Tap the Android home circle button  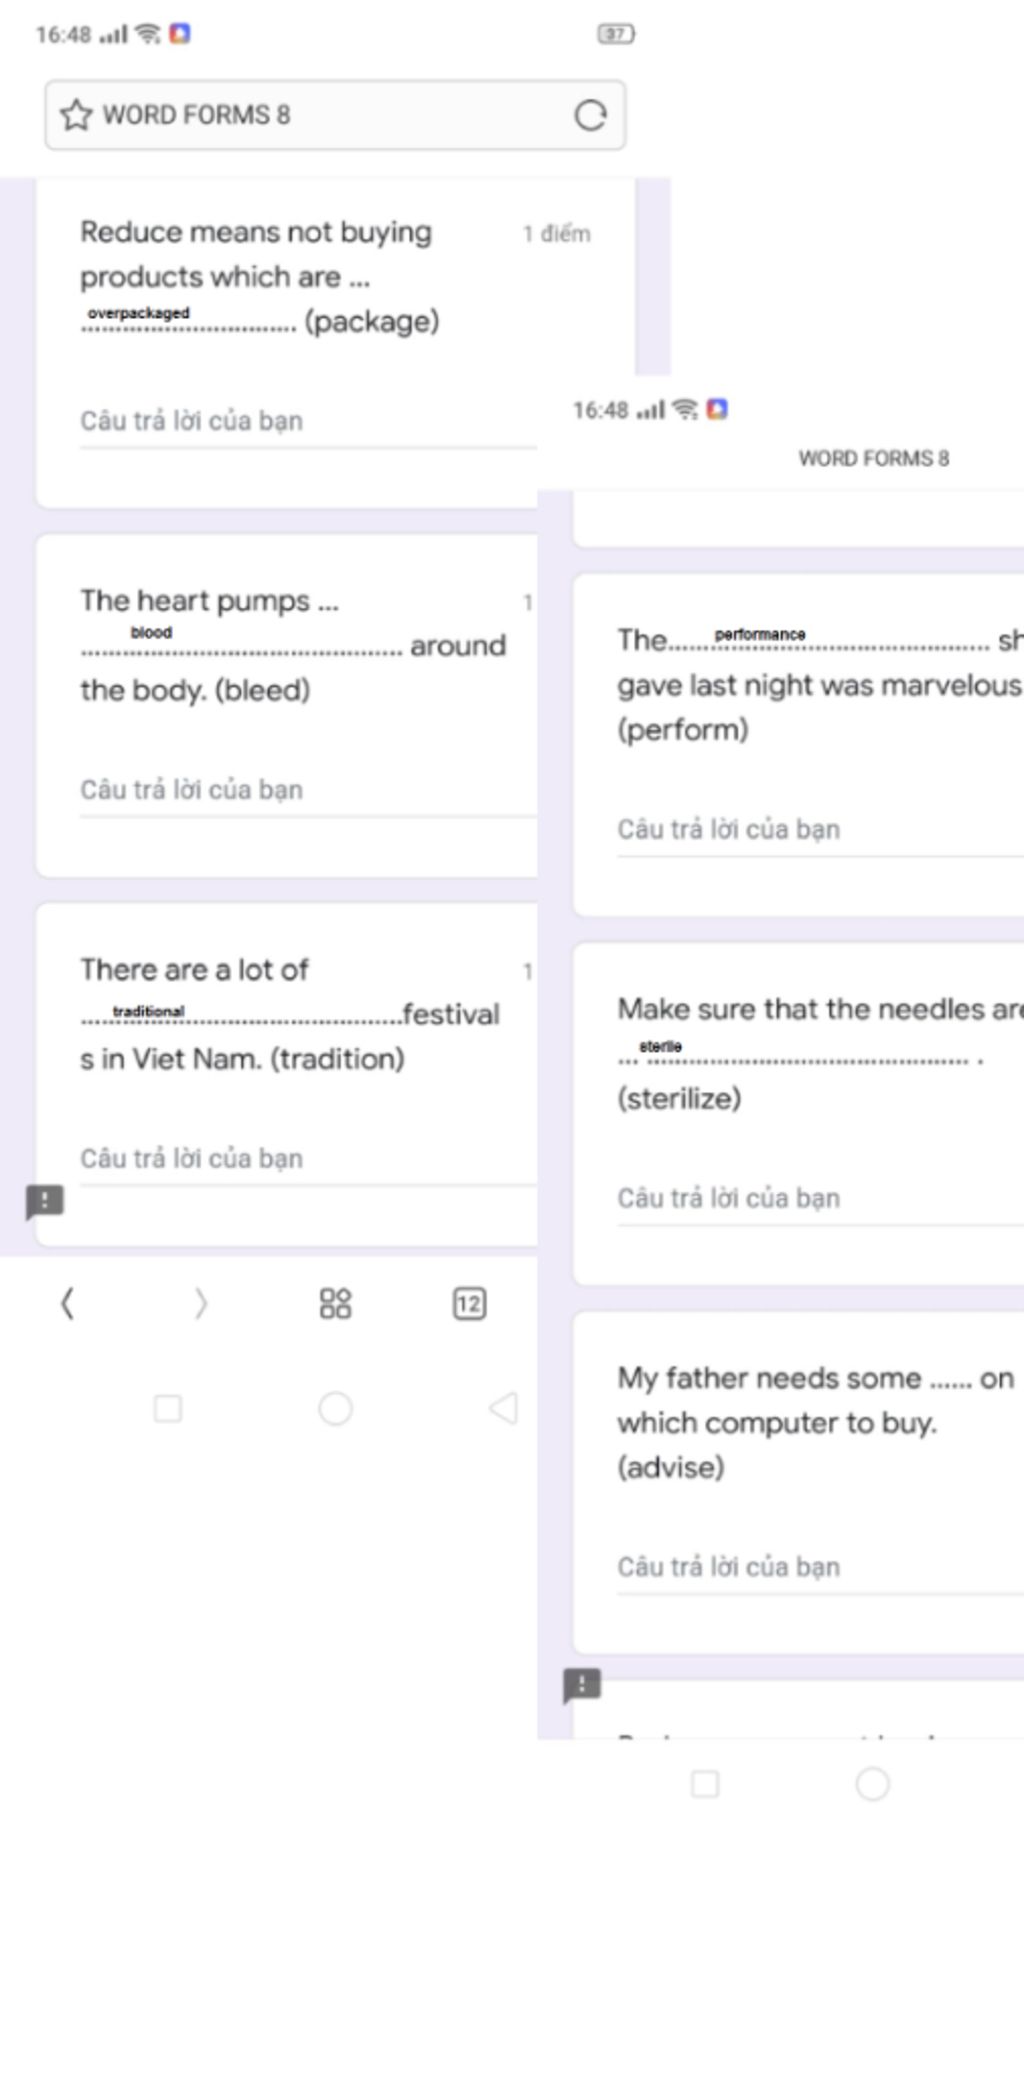tap(335, 1408)
